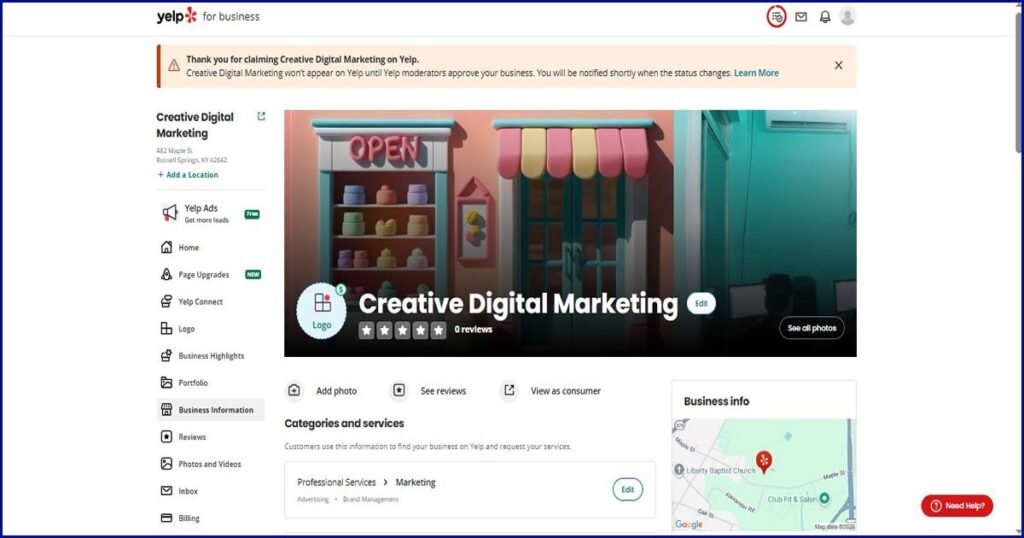Image resolution: width=1024 pixels, height=538 pixels.
Task: Click the Page Upgrades rocket icon
Action: [x=167, y=275]
